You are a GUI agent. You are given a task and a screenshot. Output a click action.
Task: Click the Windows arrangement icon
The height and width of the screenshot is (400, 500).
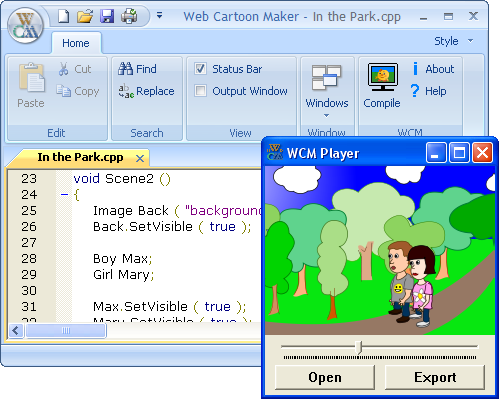[x=326, y=77]
